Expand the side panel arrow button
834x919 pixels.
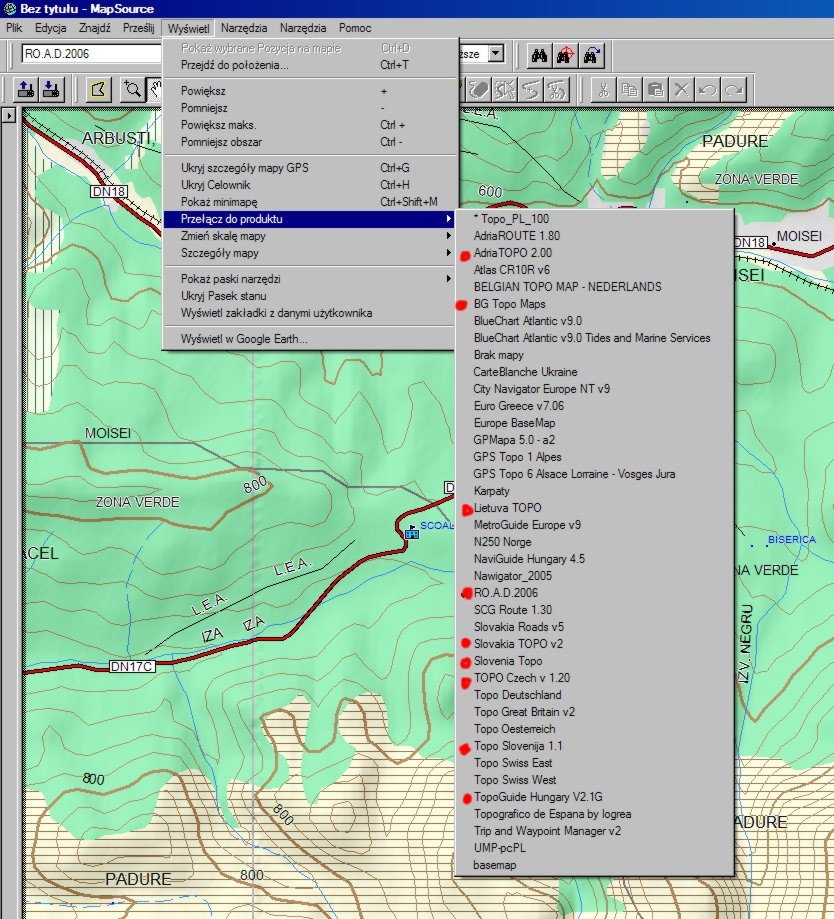pyautogui.click(x=9, y=115)
